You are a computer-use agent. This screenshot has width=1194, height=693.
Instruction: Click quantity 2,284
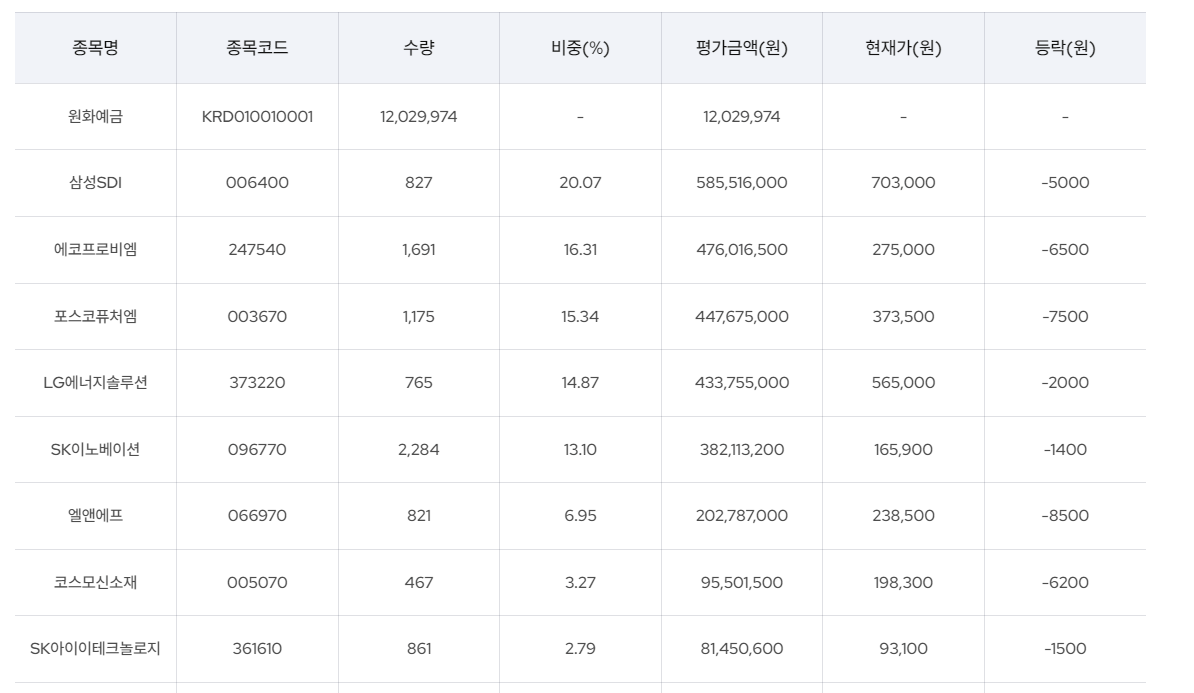(x=419, y=449)
